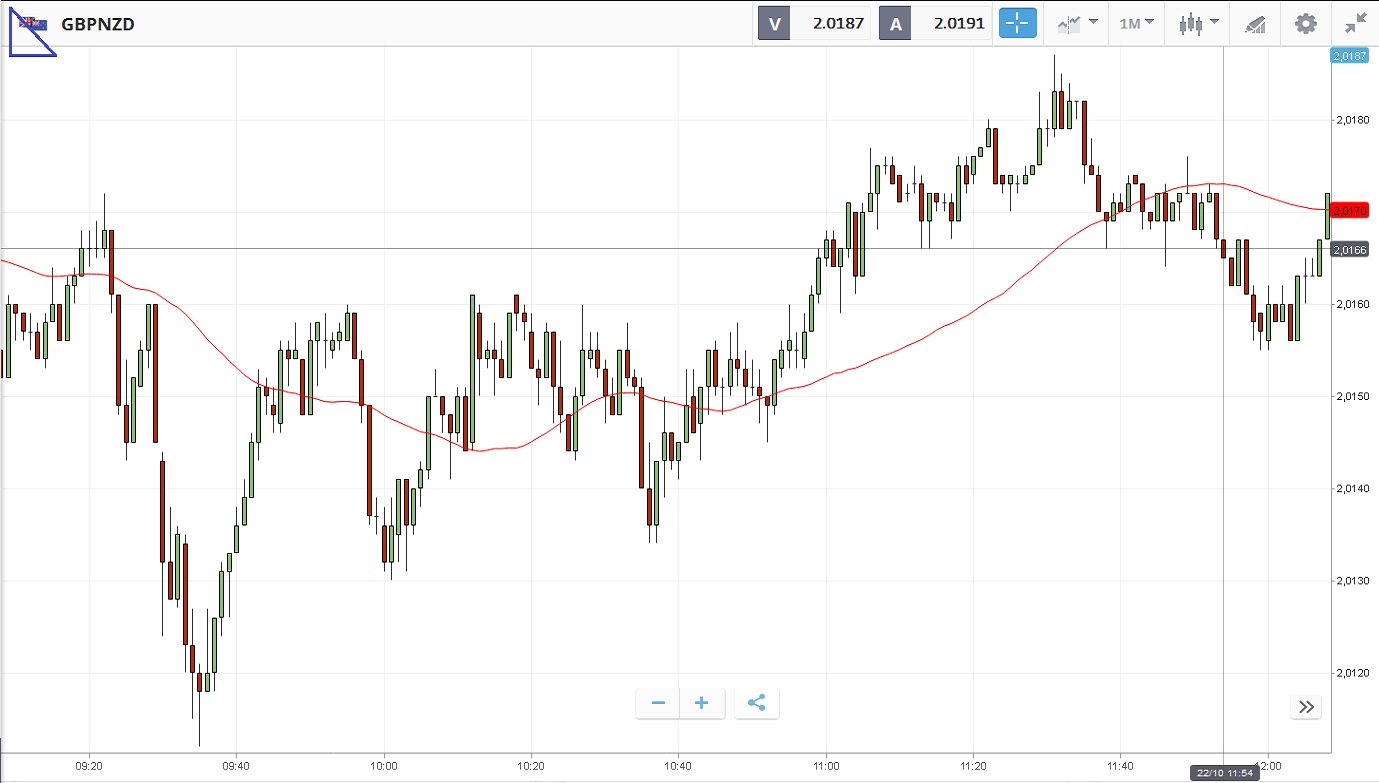Zoom in with the plus button
This screenshot has height=783, width=1379.
[702, 703]
